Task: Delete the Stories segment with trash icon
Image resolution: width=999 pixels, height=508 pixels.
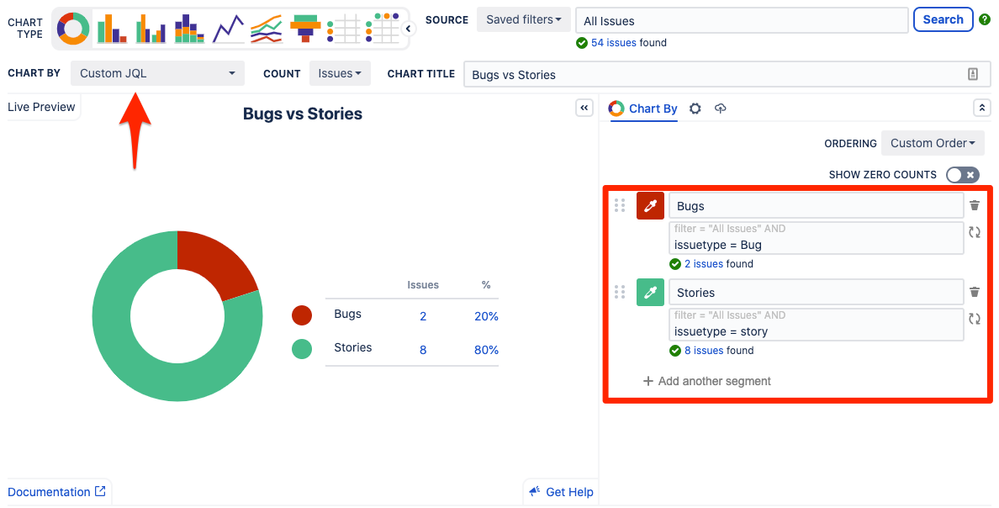Action: pyautogui.click(x=974, y=292)
